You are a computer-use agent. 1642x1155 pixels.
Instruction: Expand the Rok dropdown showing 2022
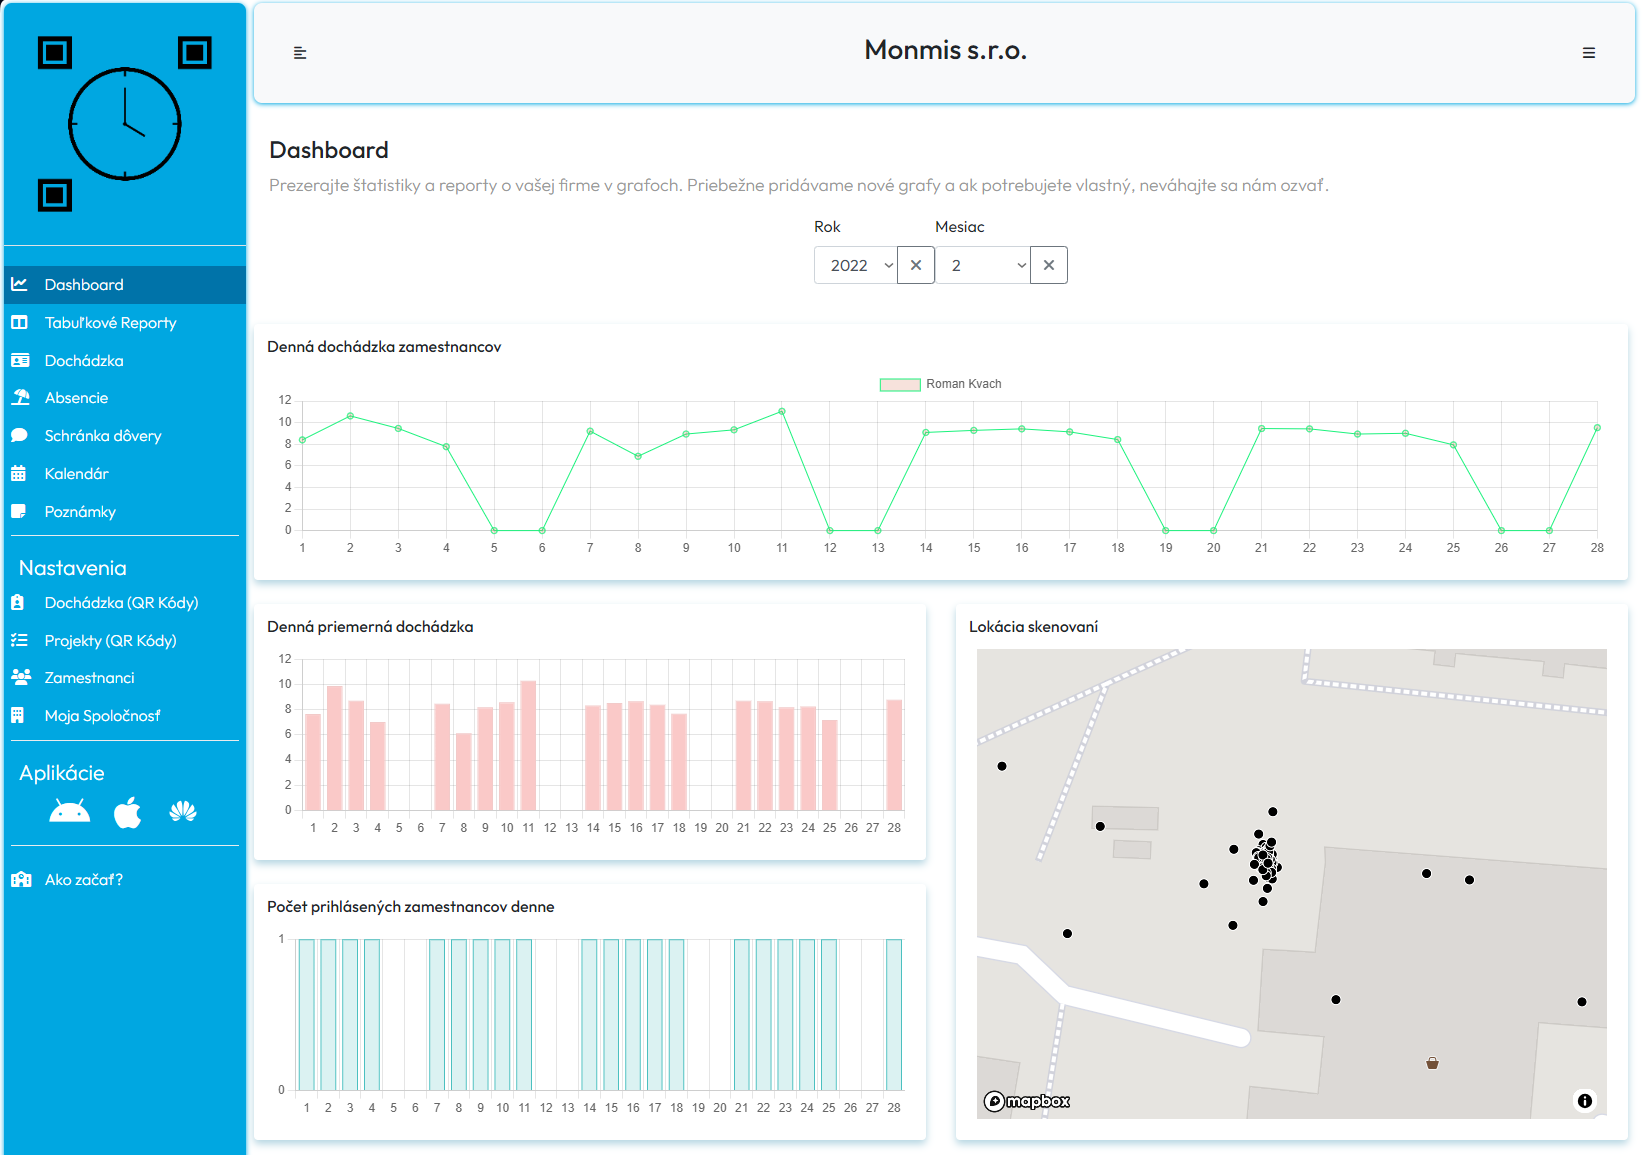tap(856, 265)
